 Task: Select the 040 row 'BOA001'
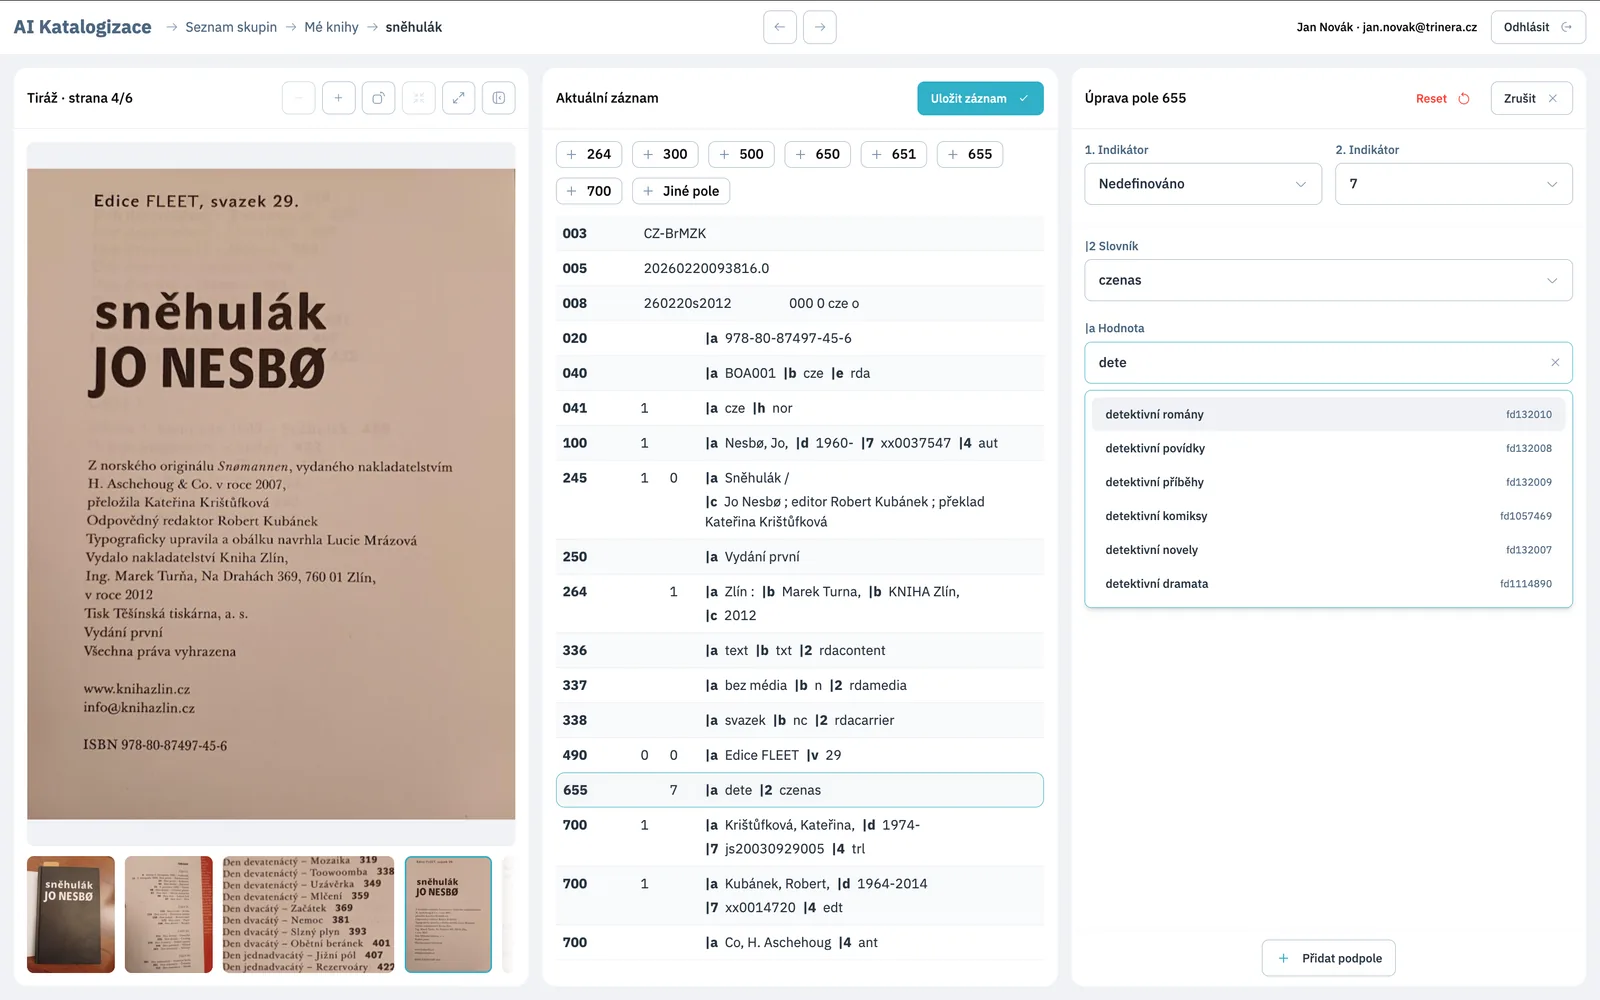coord(800,373)
